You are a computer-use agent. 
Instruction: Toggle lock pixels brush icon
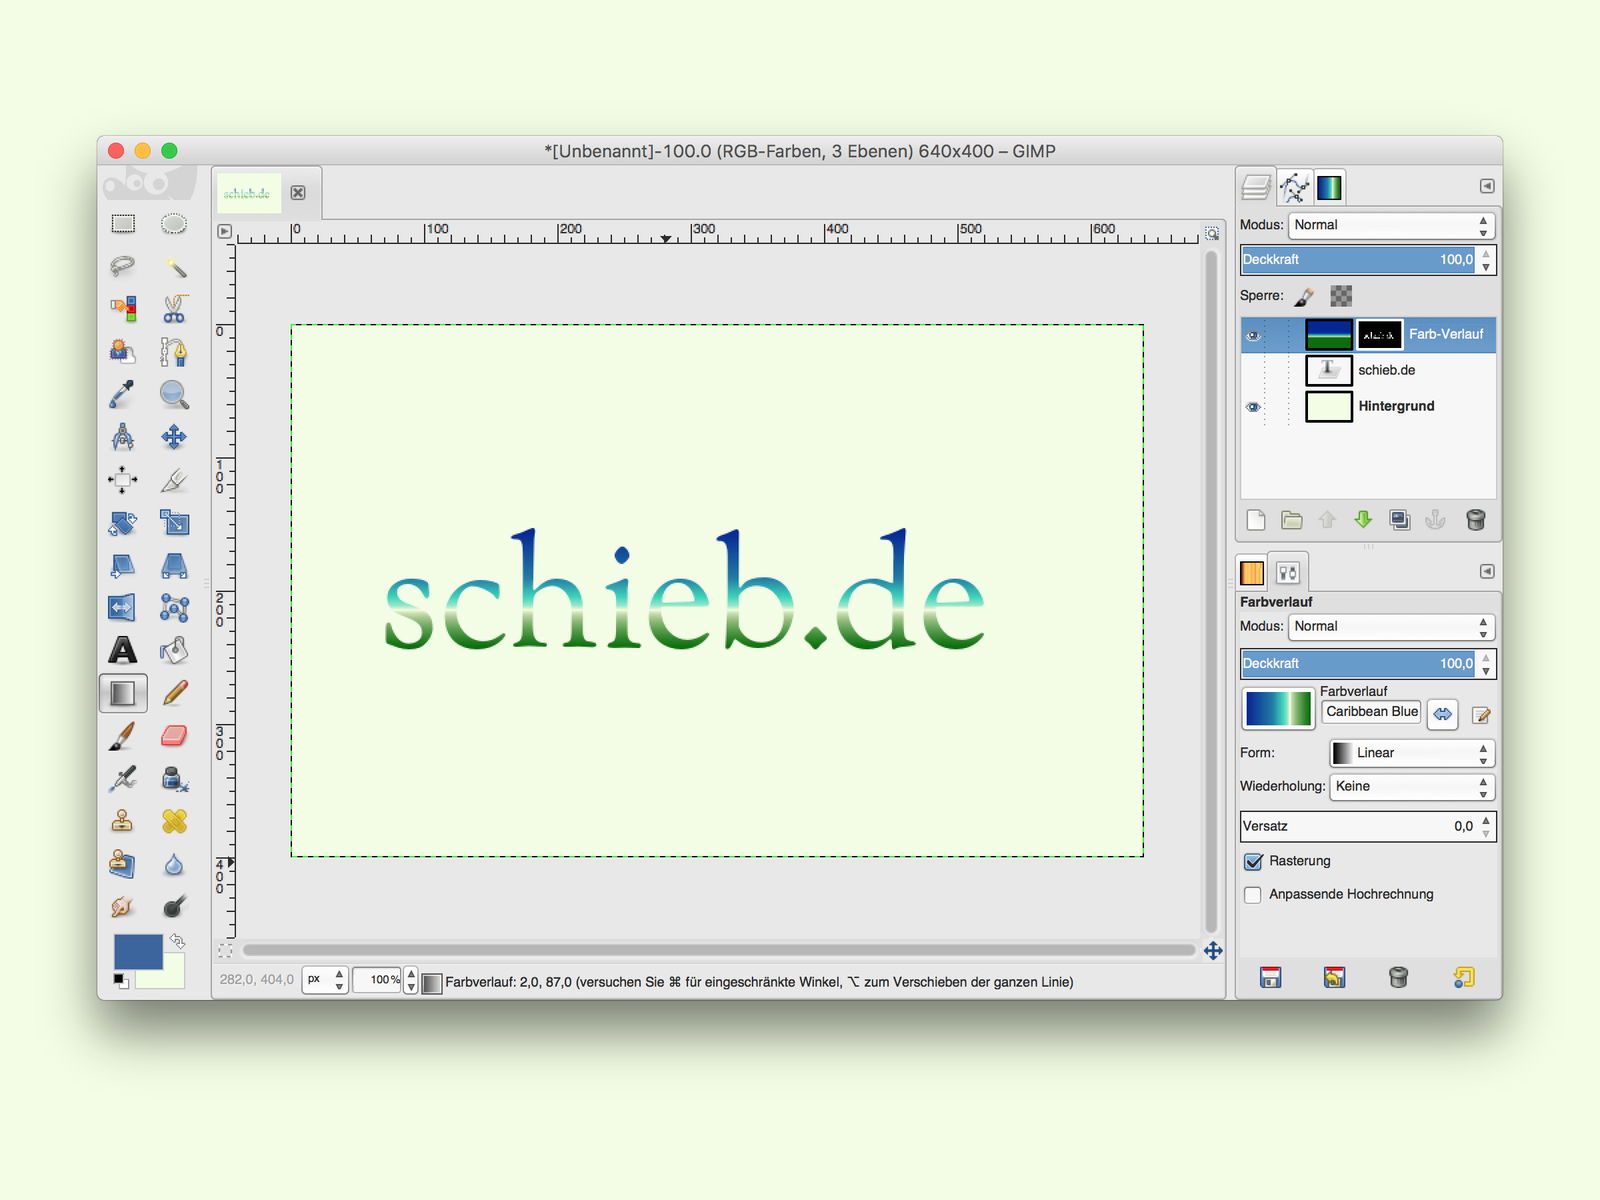(x=1304, y=296)
